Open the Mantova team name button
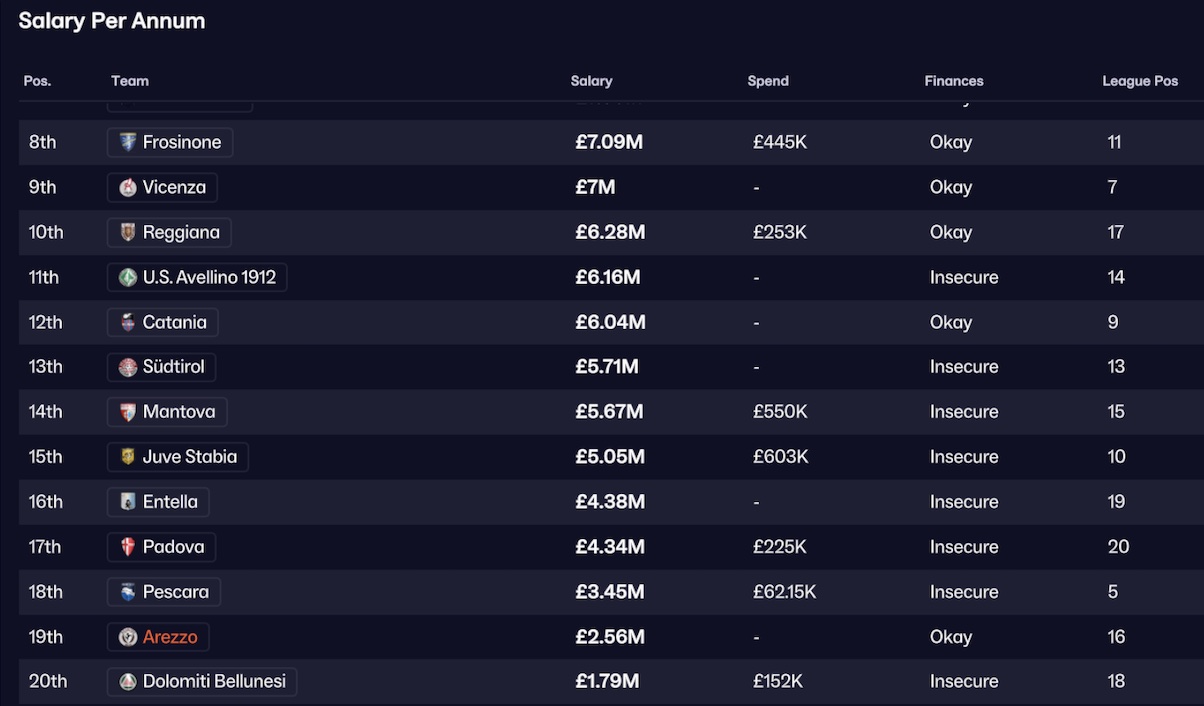Viewport: 1204px width, 706px height. tap(179, 412)
